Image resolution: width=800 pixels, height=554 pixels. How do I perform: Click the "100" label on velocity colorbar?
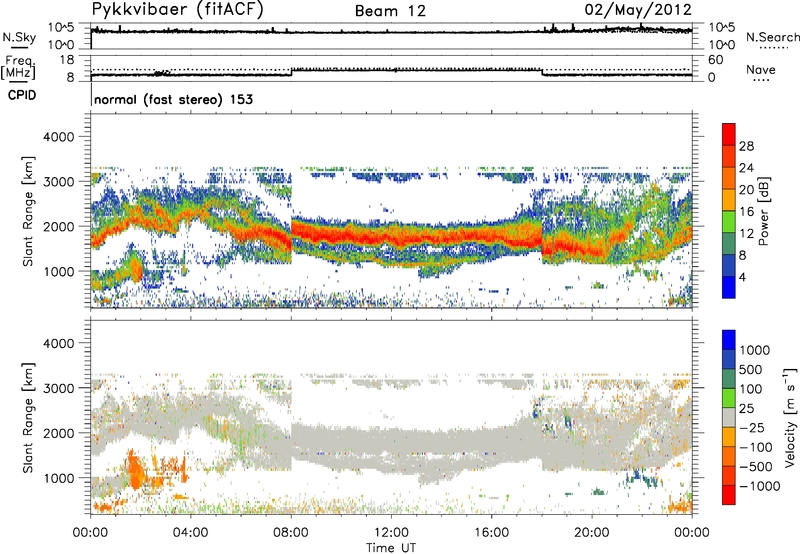click(x=751, y=389)
